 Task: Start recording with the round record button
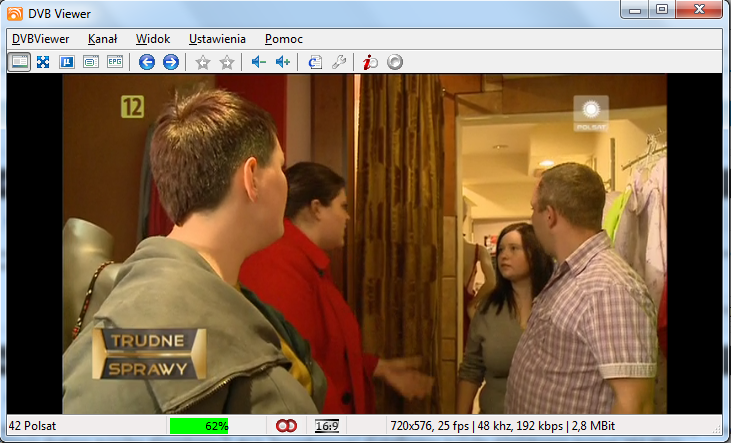click(x=395, y=62)
